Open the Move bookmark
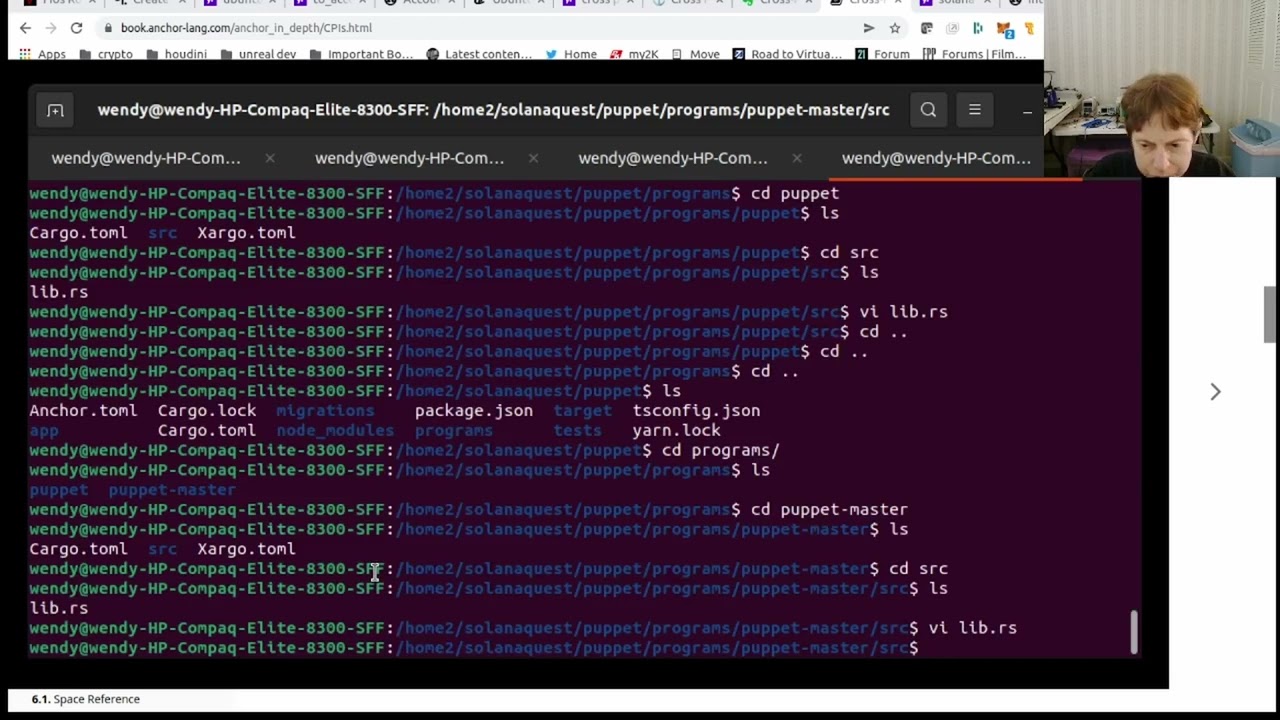 pos(695,54)
